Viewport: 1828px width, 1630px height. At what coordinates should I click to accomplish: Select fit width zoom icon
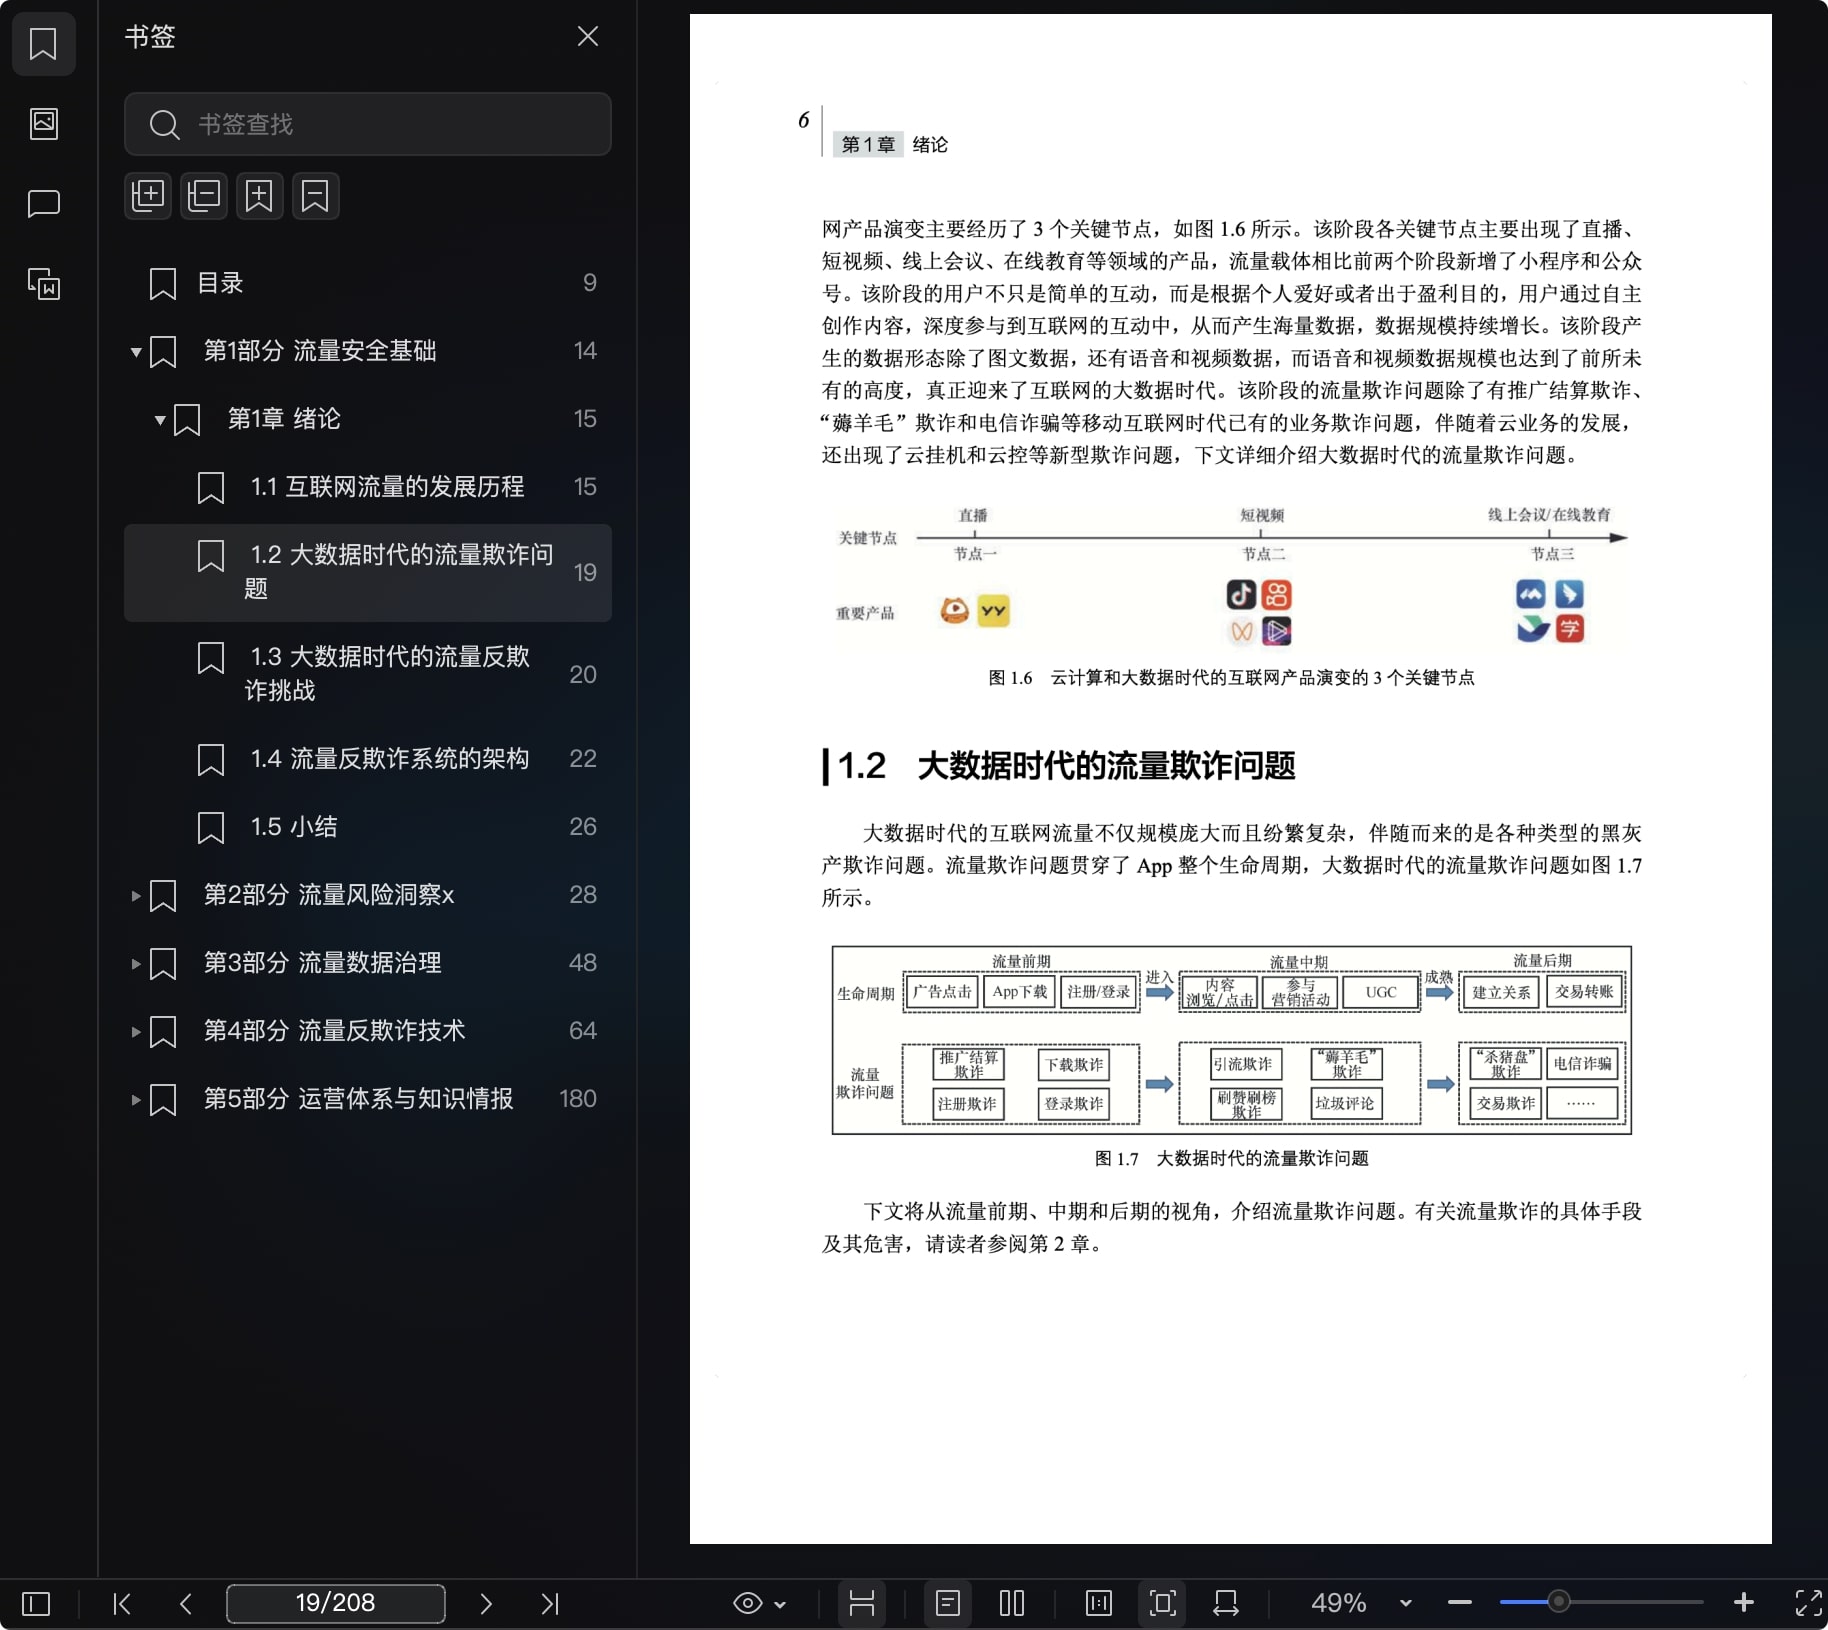click(1226, 1604)
